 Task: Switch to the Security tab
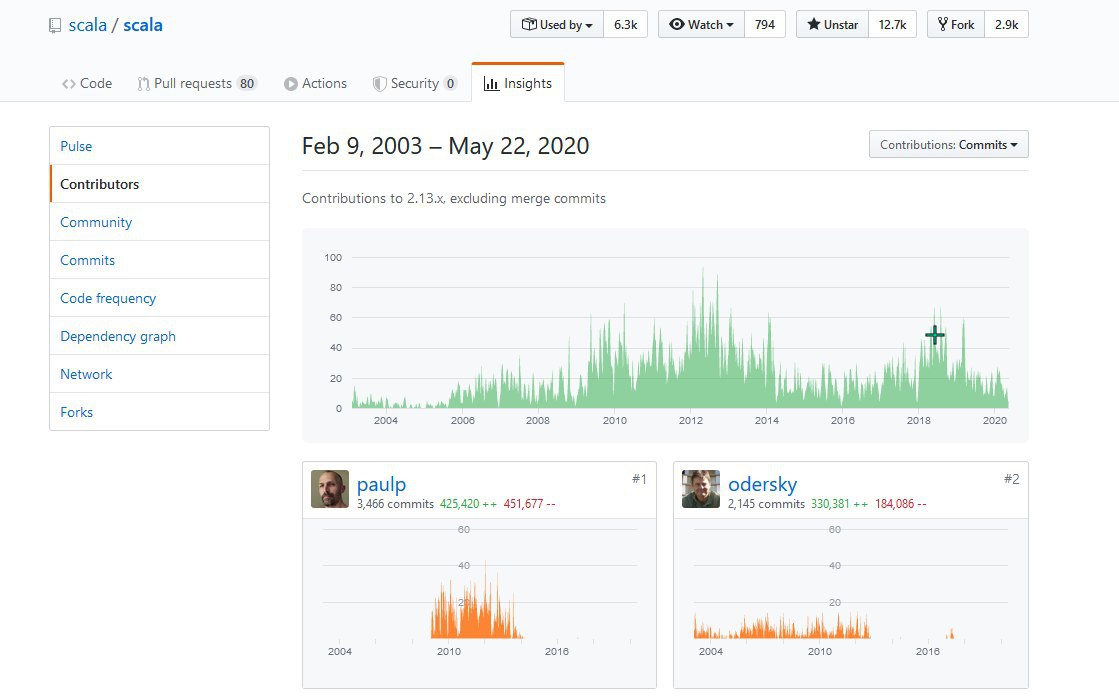pyautogui.click(x=415, y=84)
